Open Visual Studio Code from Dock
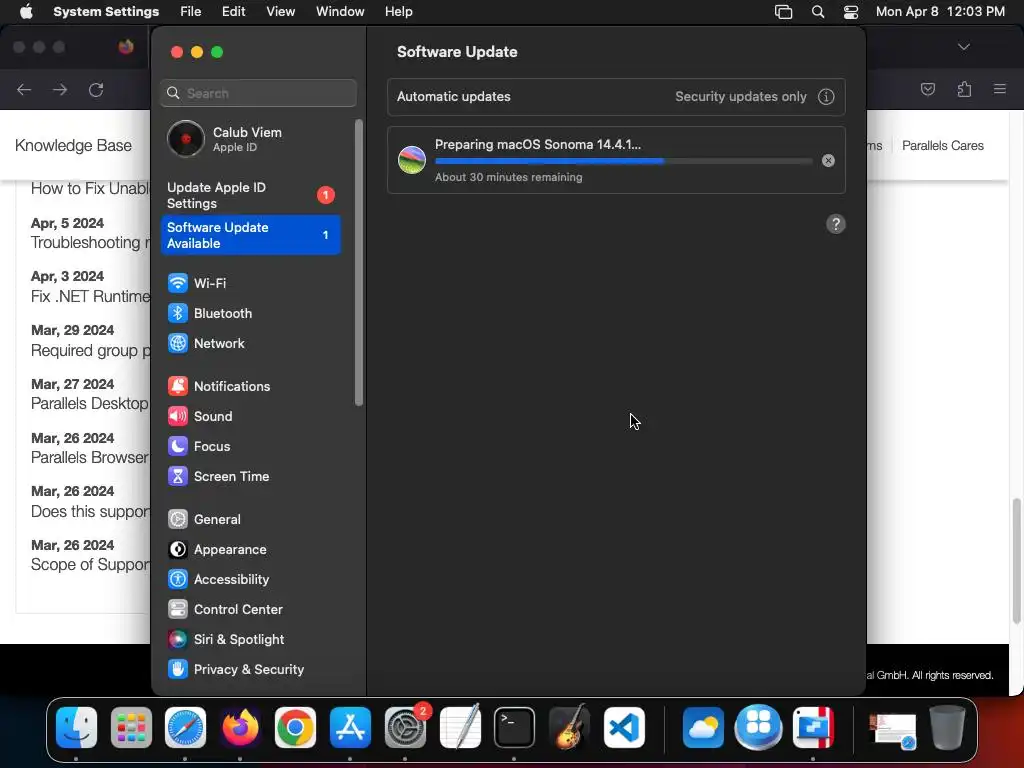This screenshot has height=768, width=1024. [624, 728]
